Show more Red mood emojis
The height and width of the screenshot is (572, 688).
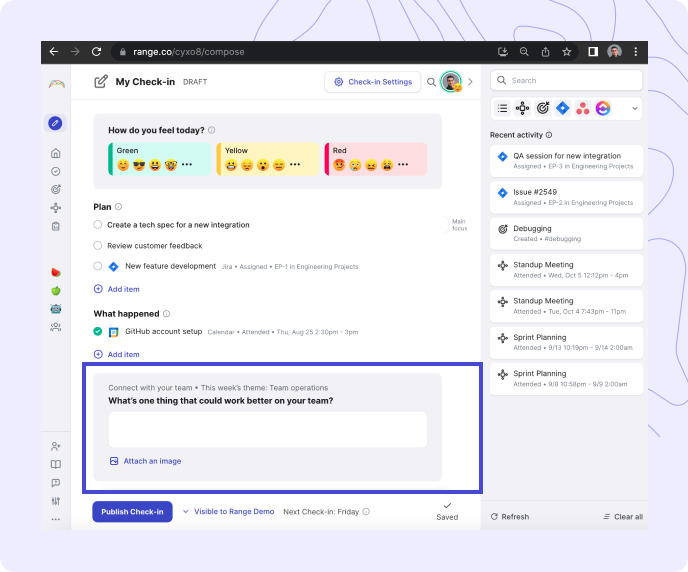coord(403,164)
